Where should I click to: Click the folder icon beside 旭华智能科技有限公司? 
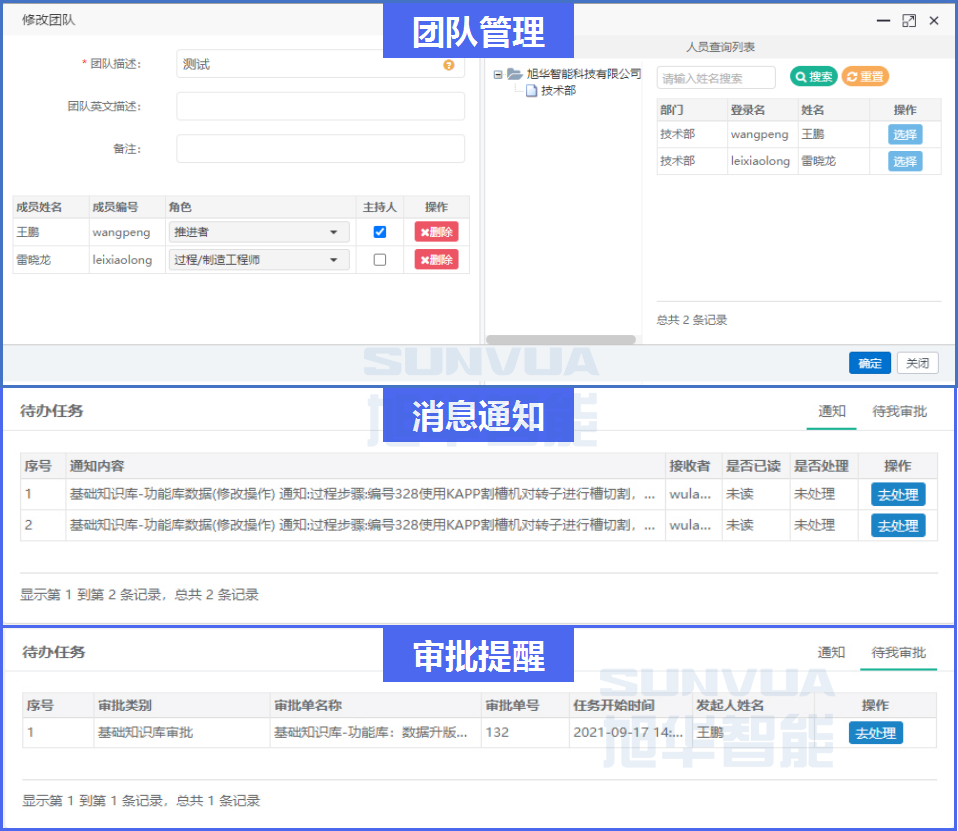coord(515,72)
